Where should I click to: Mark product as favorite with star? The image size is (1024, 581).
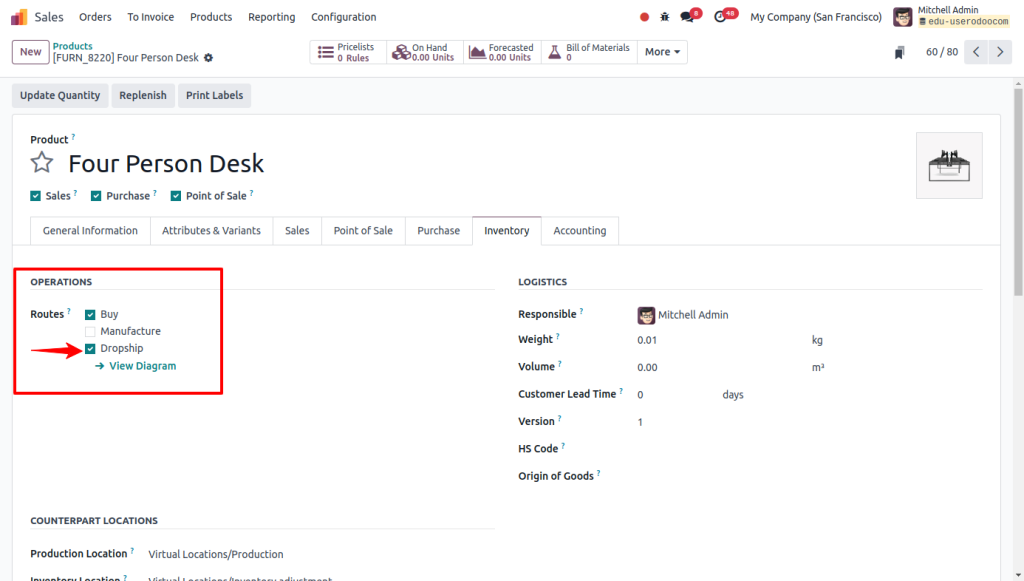pos(42,163)
